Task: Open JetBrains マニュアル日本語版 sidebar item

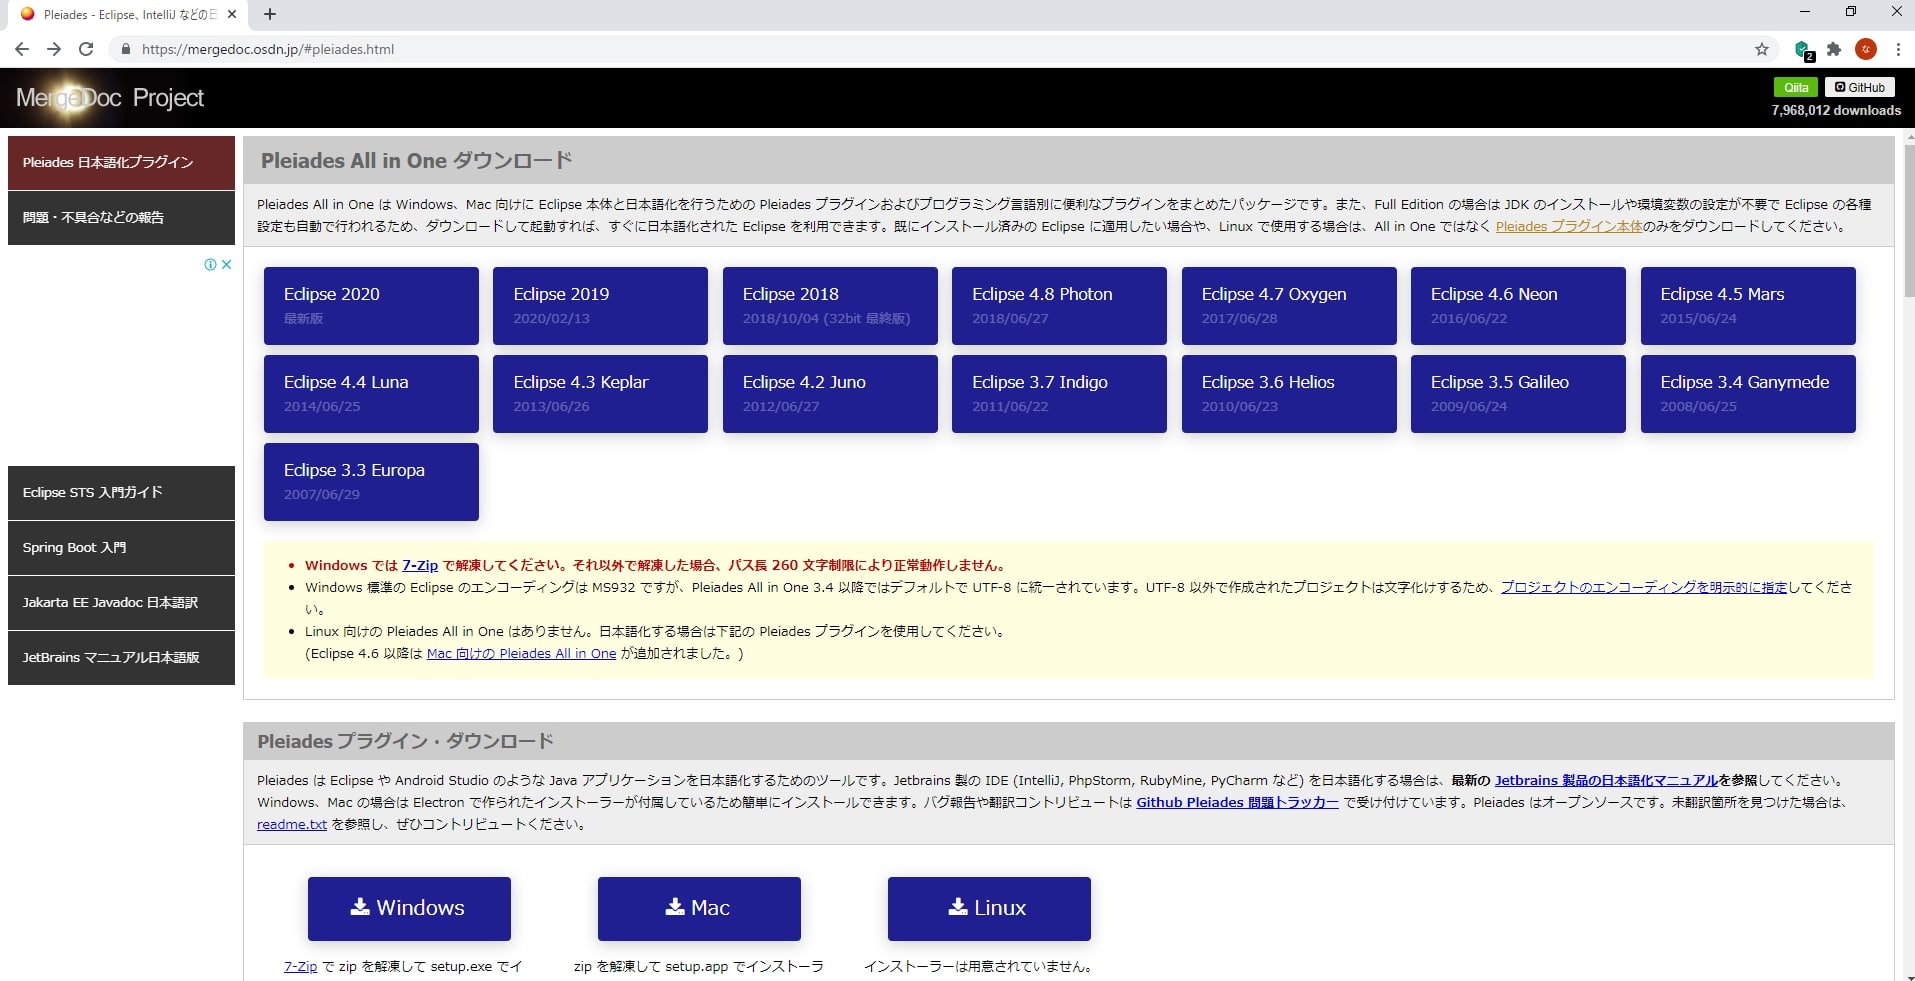Action: point(121,657)
